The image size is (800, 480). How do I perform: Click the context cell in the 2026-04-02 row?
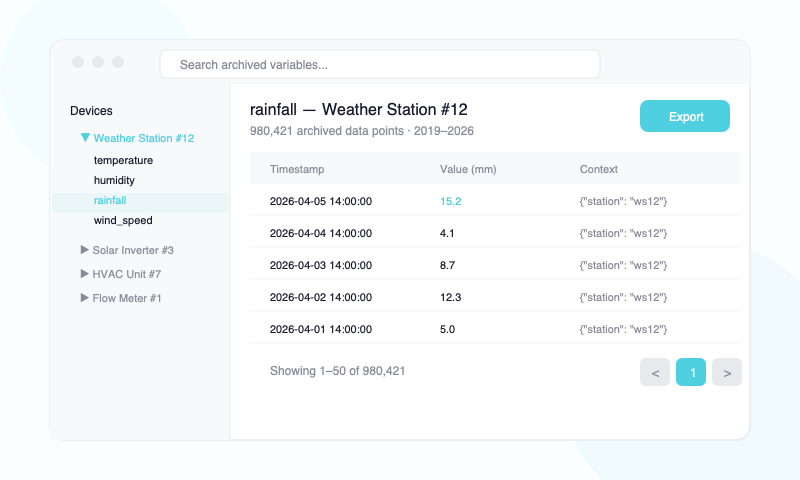(x=623, y=297)
